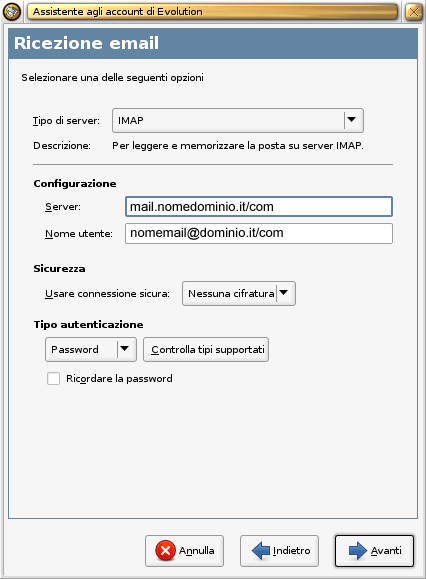Enable the Ricordare la password checkbox
Image resolution: width=426 pixels, height=579 pixels.
pyautogui.click(x=54, y=378)
